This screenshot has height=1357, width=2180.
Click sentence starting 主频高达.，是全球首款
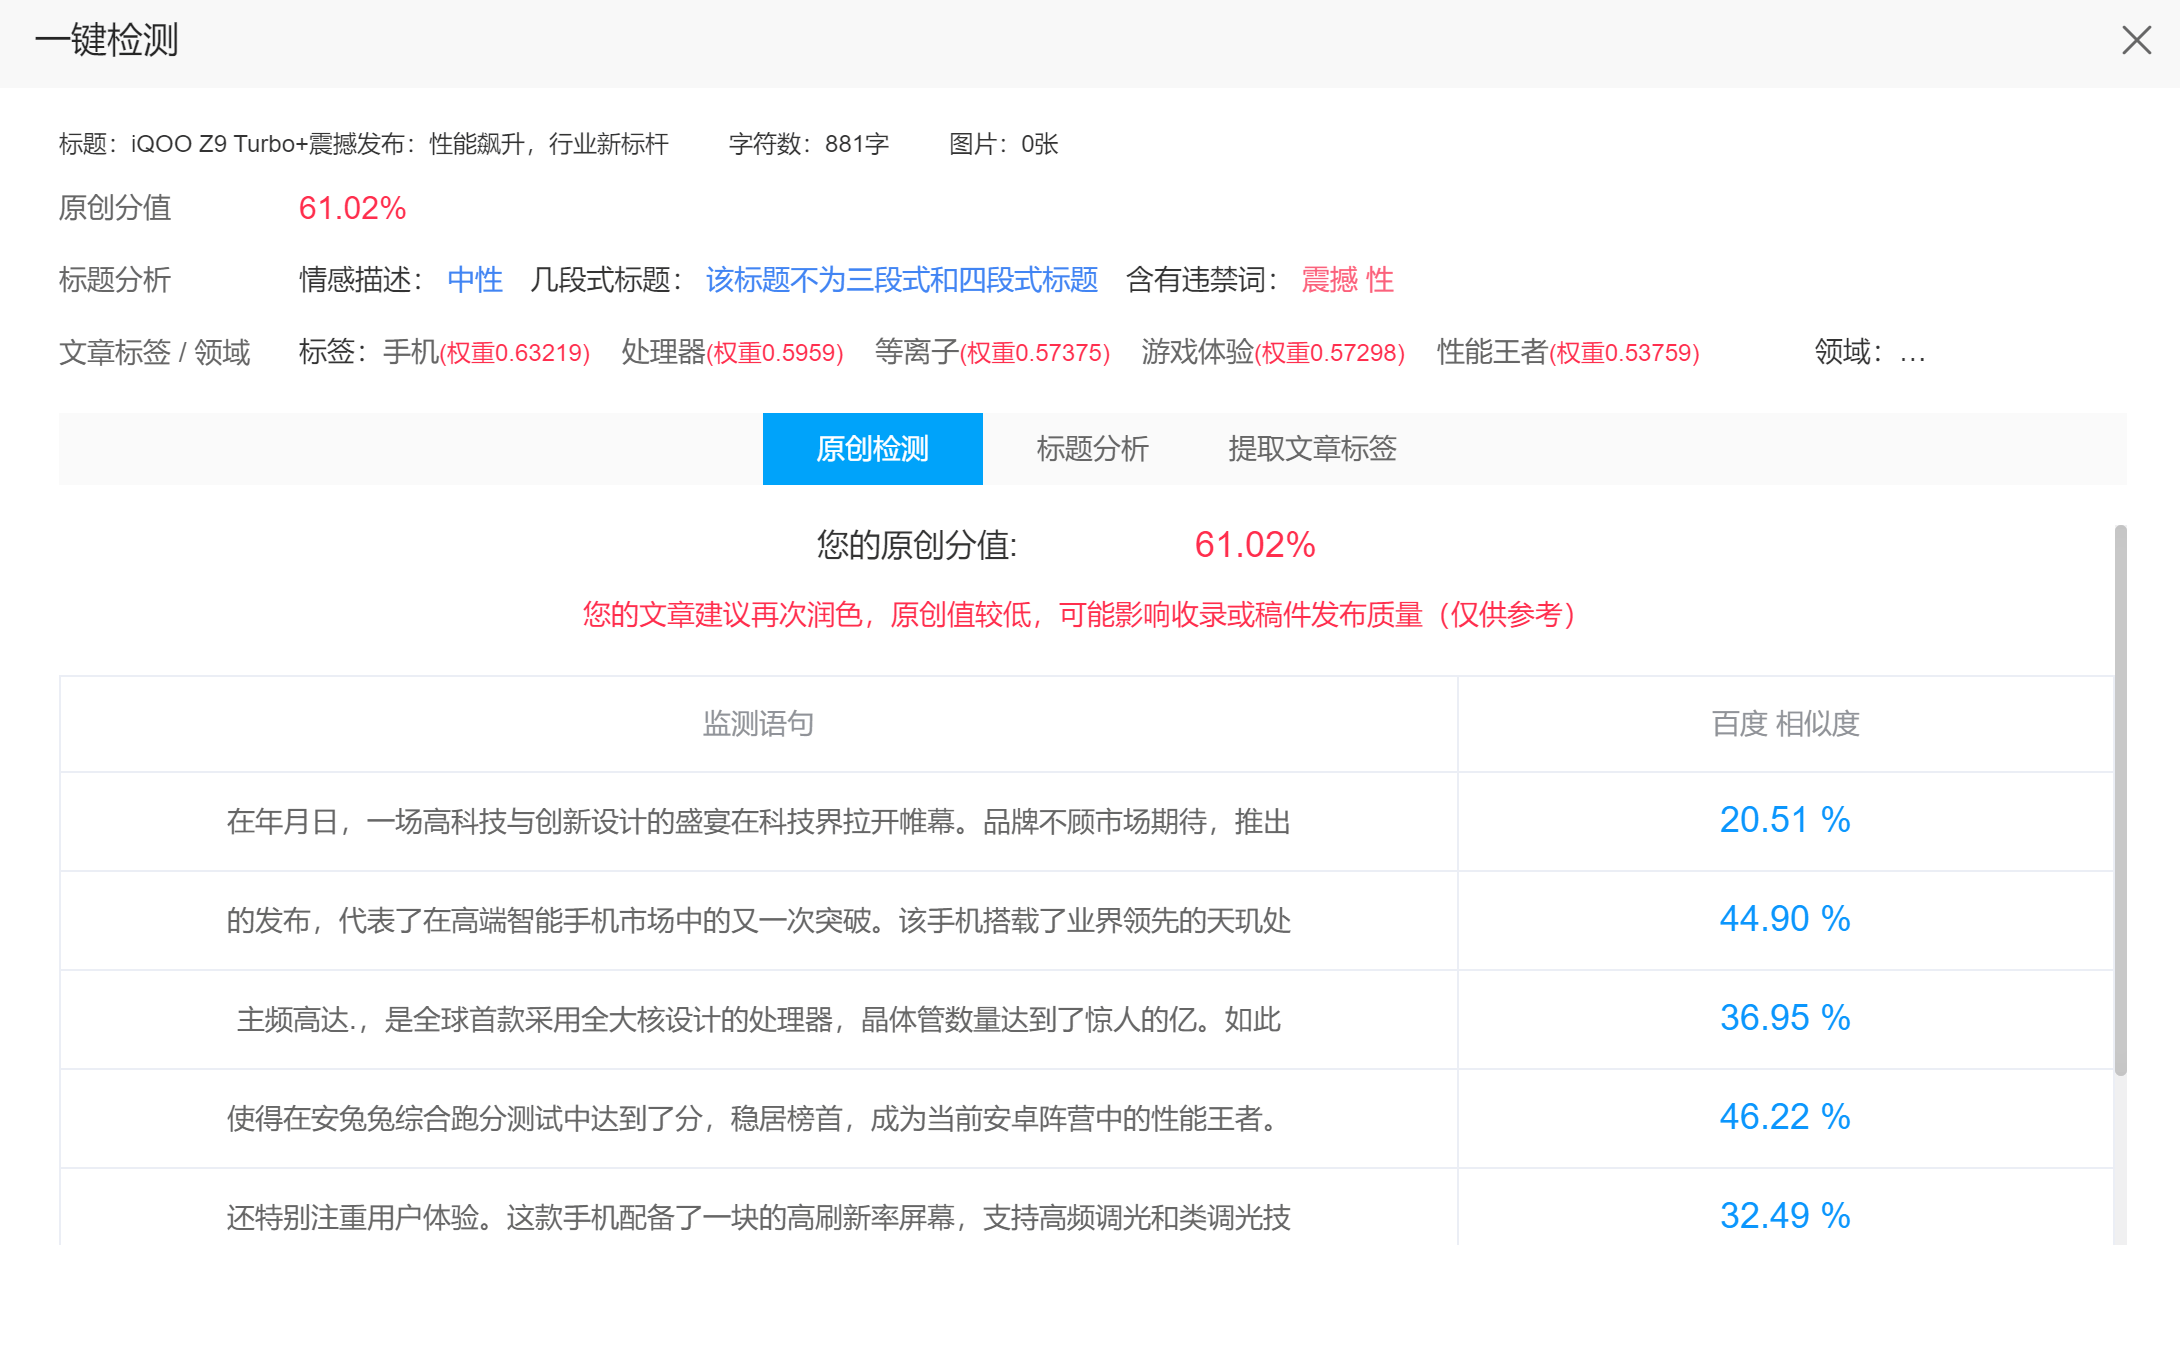[758, 1020]
